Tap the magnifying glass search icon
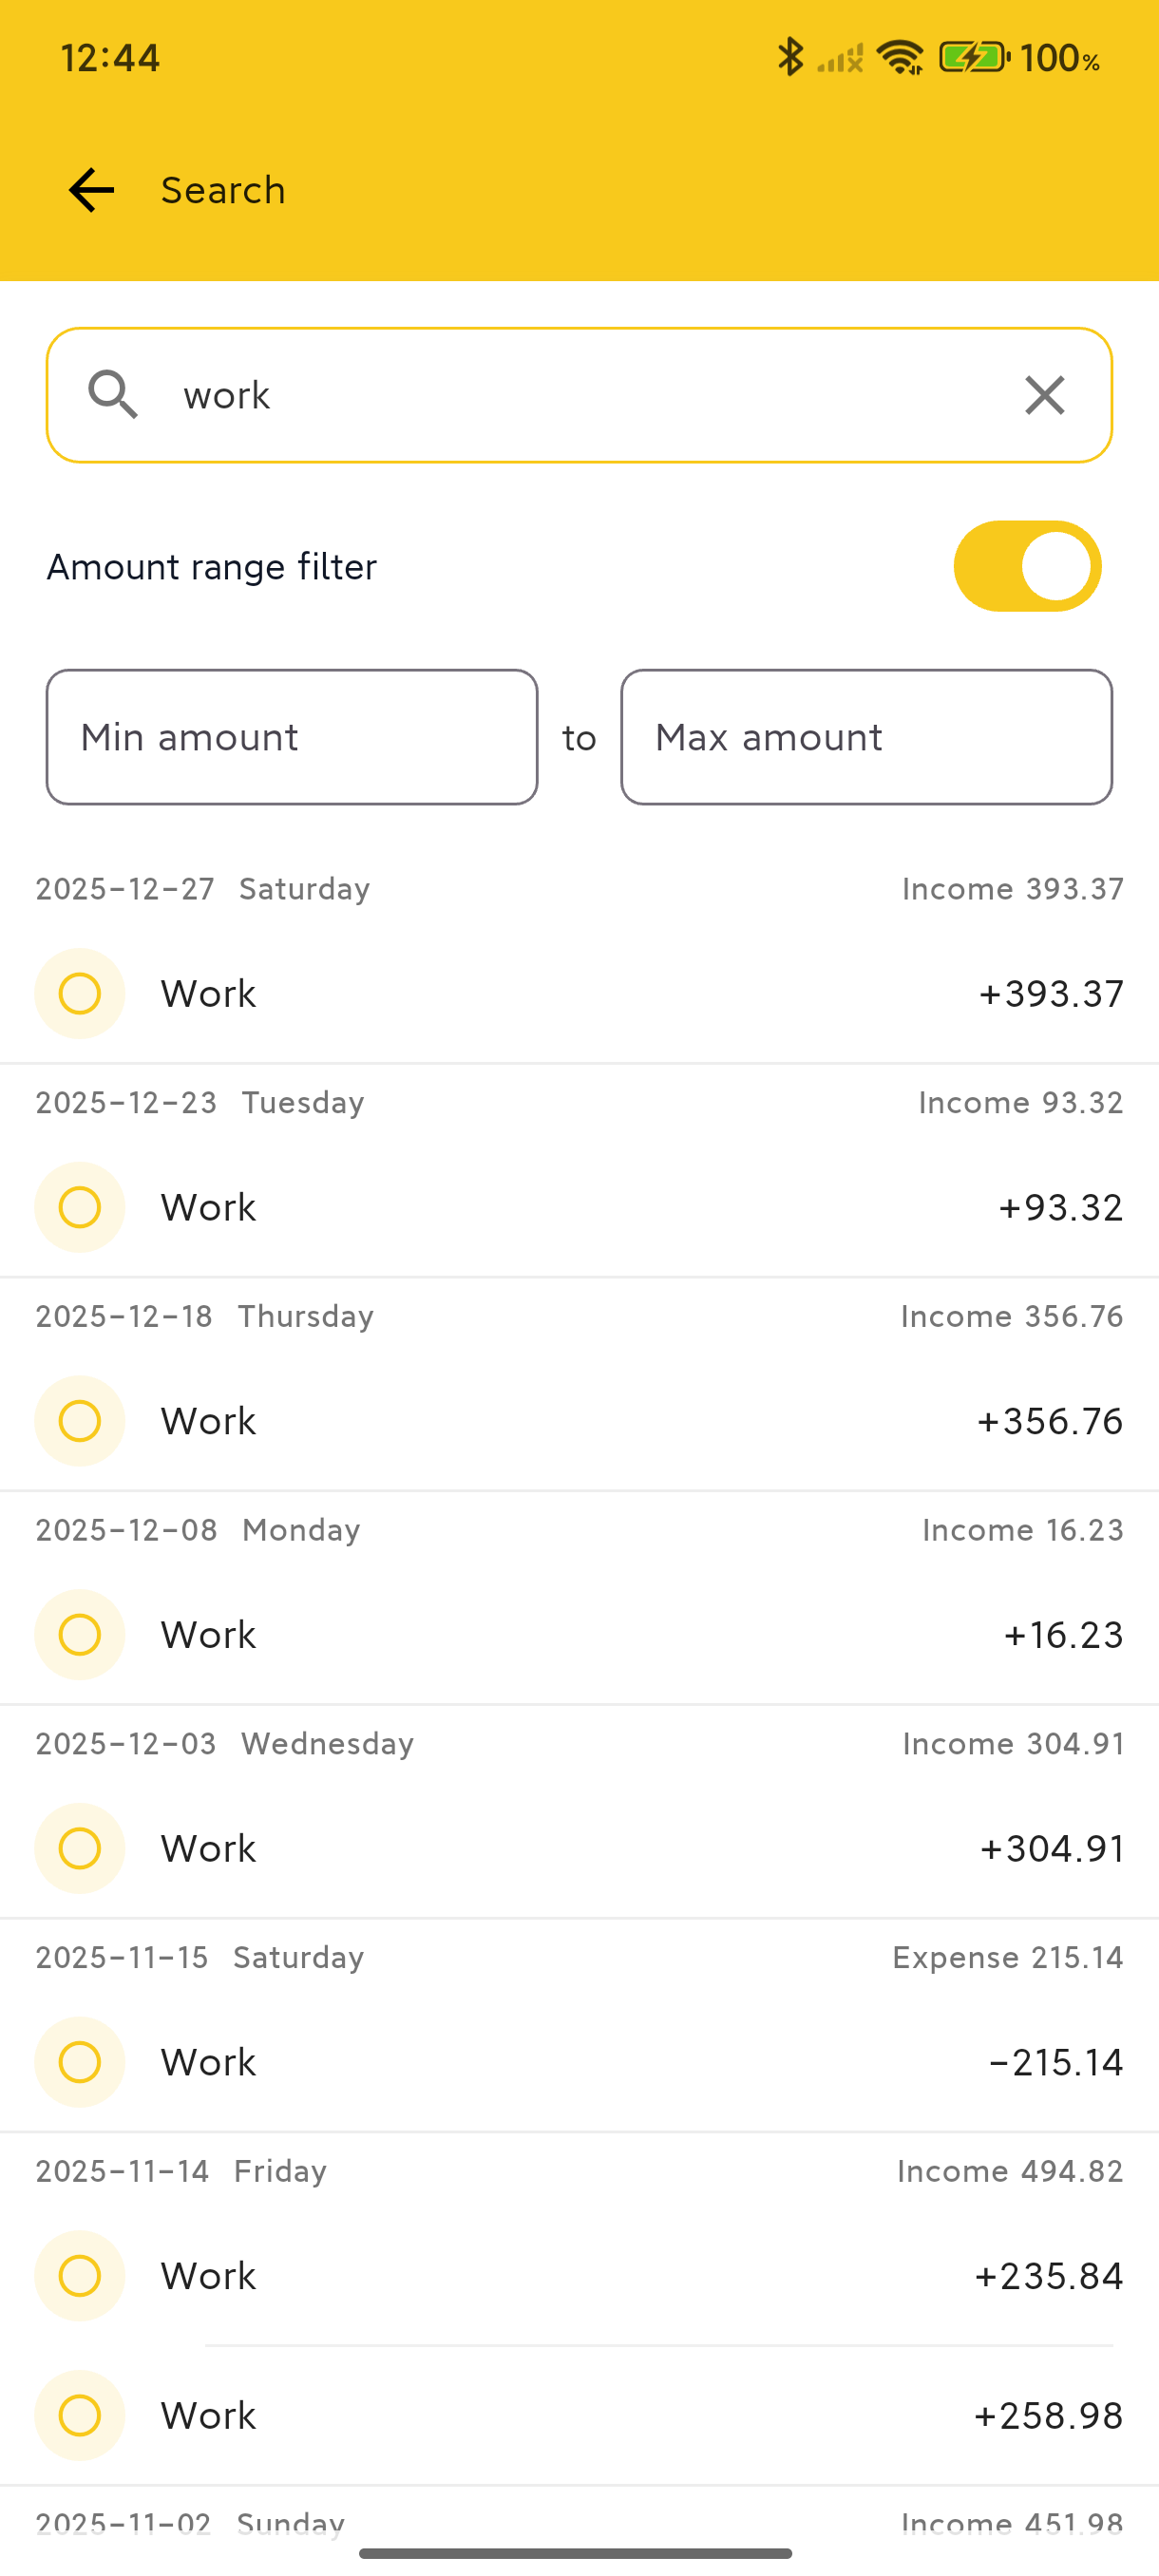Viewport: 1159px width, 2576px height. 112,395
